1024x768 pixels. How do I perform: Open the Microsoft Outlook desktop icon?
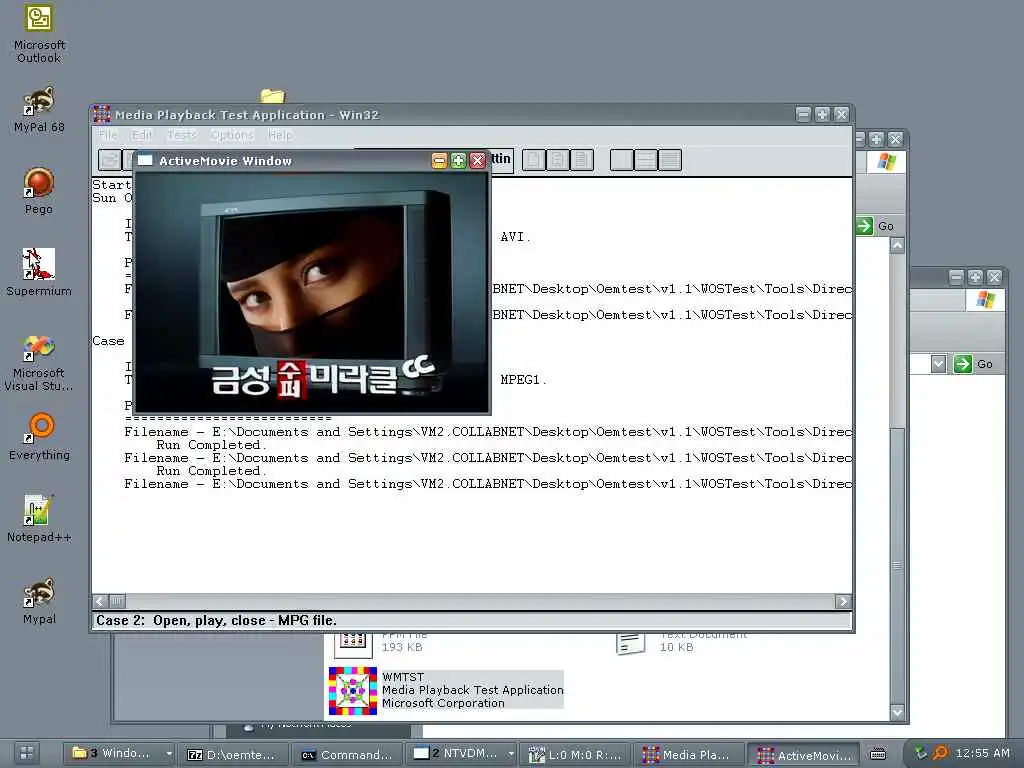[x=39, y=34]
